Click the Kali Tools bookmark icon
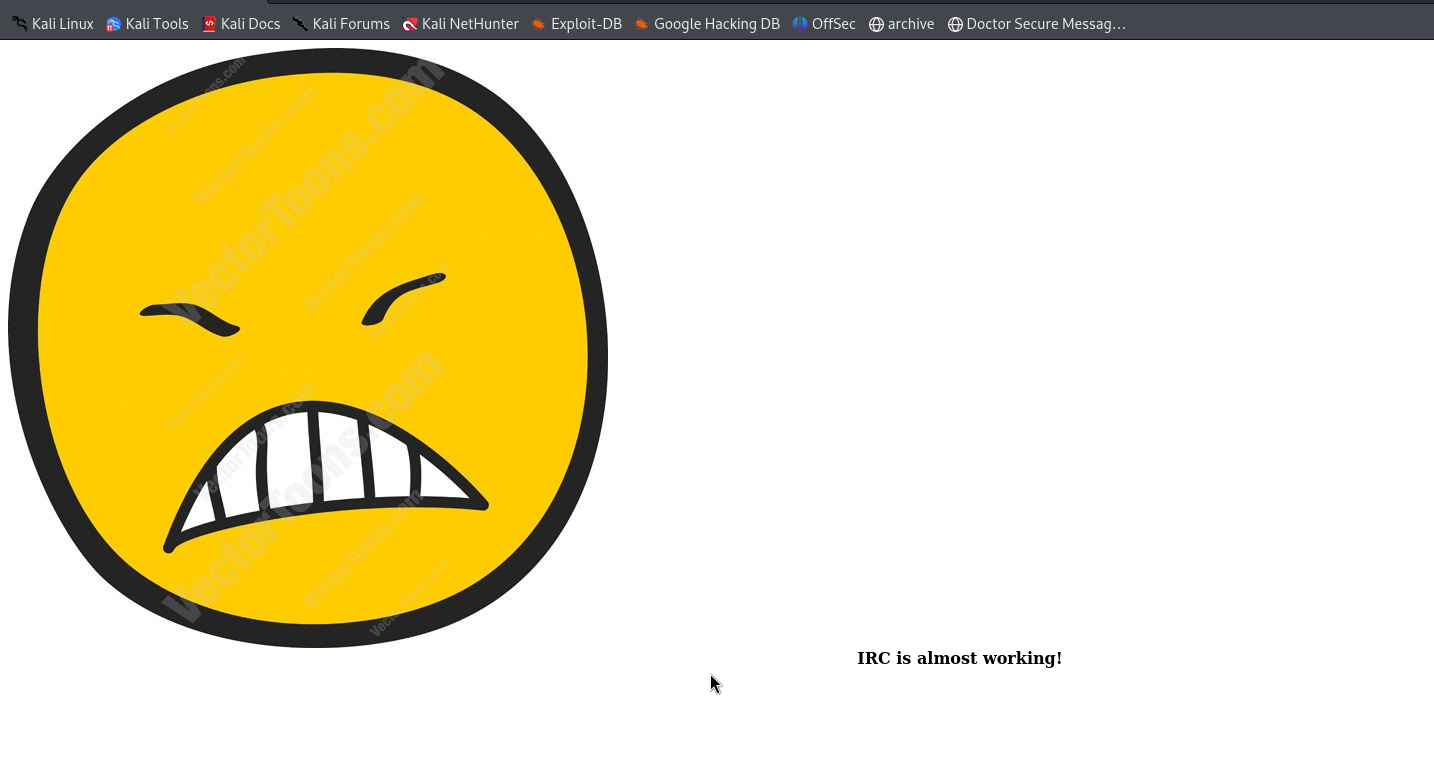The image size is (1434, 757). 114,24
